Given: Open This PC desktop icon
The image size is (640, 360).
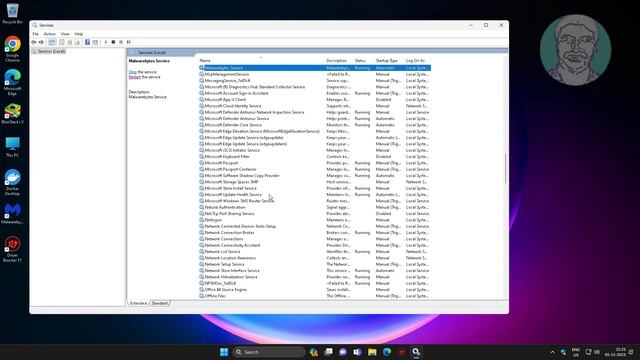Looking at the screenshot, I should pyautogui.click(x=12, y=147).
